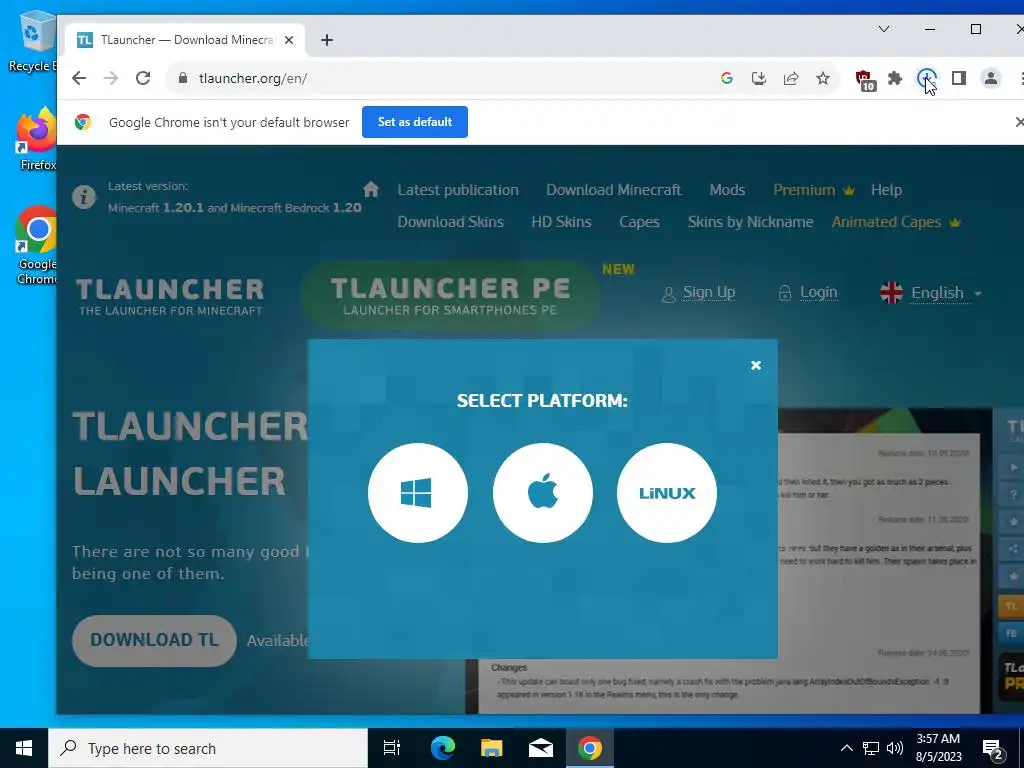Choose the Linux platform option
1024x768 pixels.
(667, 492)
